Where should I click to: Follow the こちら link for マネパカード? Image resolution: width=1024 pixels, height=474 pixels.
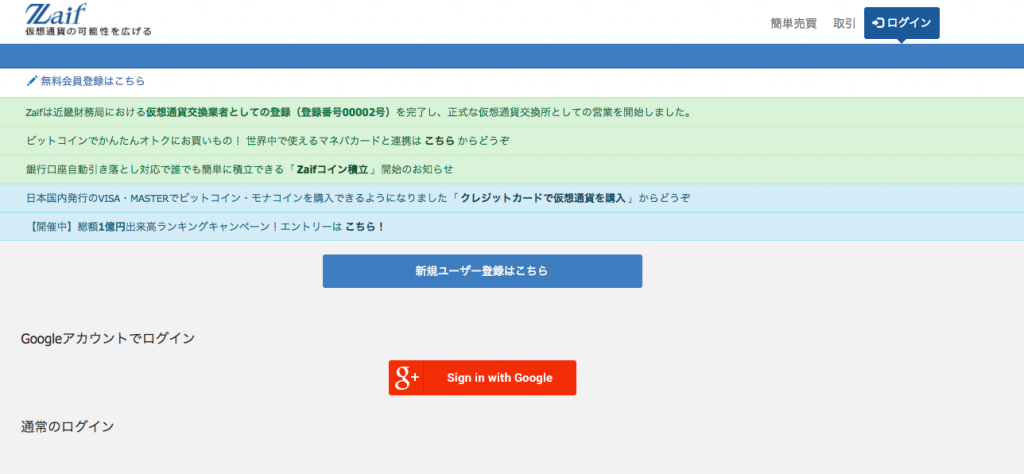click(439, 141)
